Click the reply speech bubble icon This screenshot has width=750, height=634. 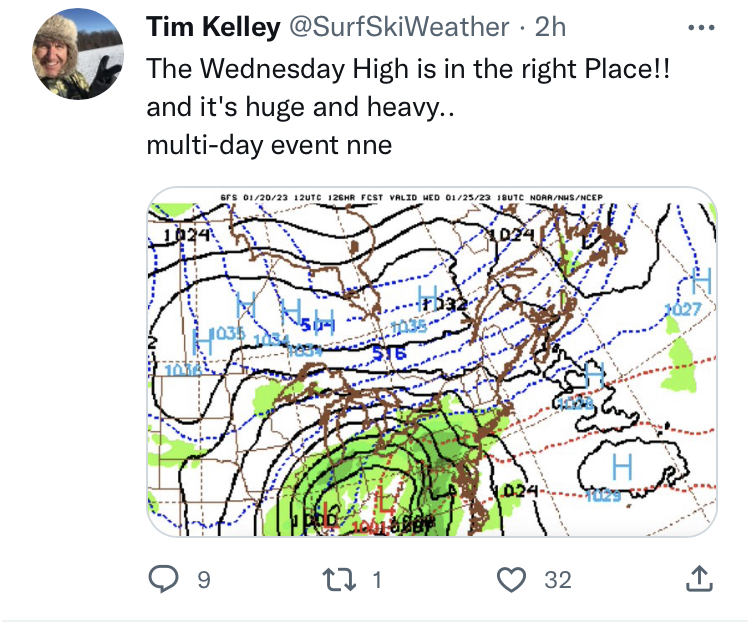click(x=163, y=579)
